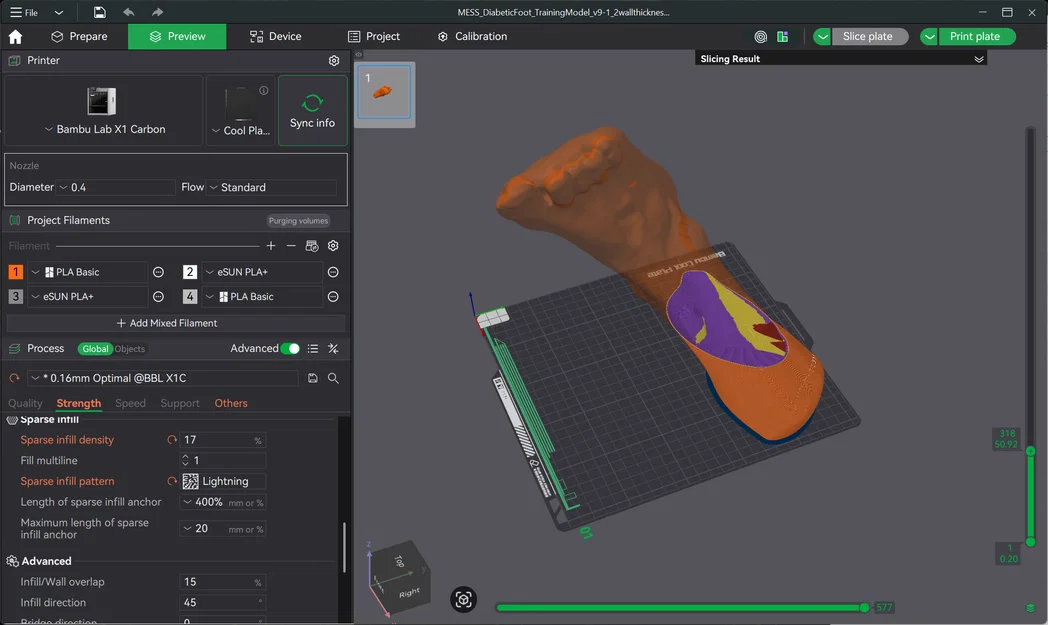1048x625 pixels.
Task: Open the 0.16mm Optimal @BBL X1C preset dropdown
Action: coord(162,378)
